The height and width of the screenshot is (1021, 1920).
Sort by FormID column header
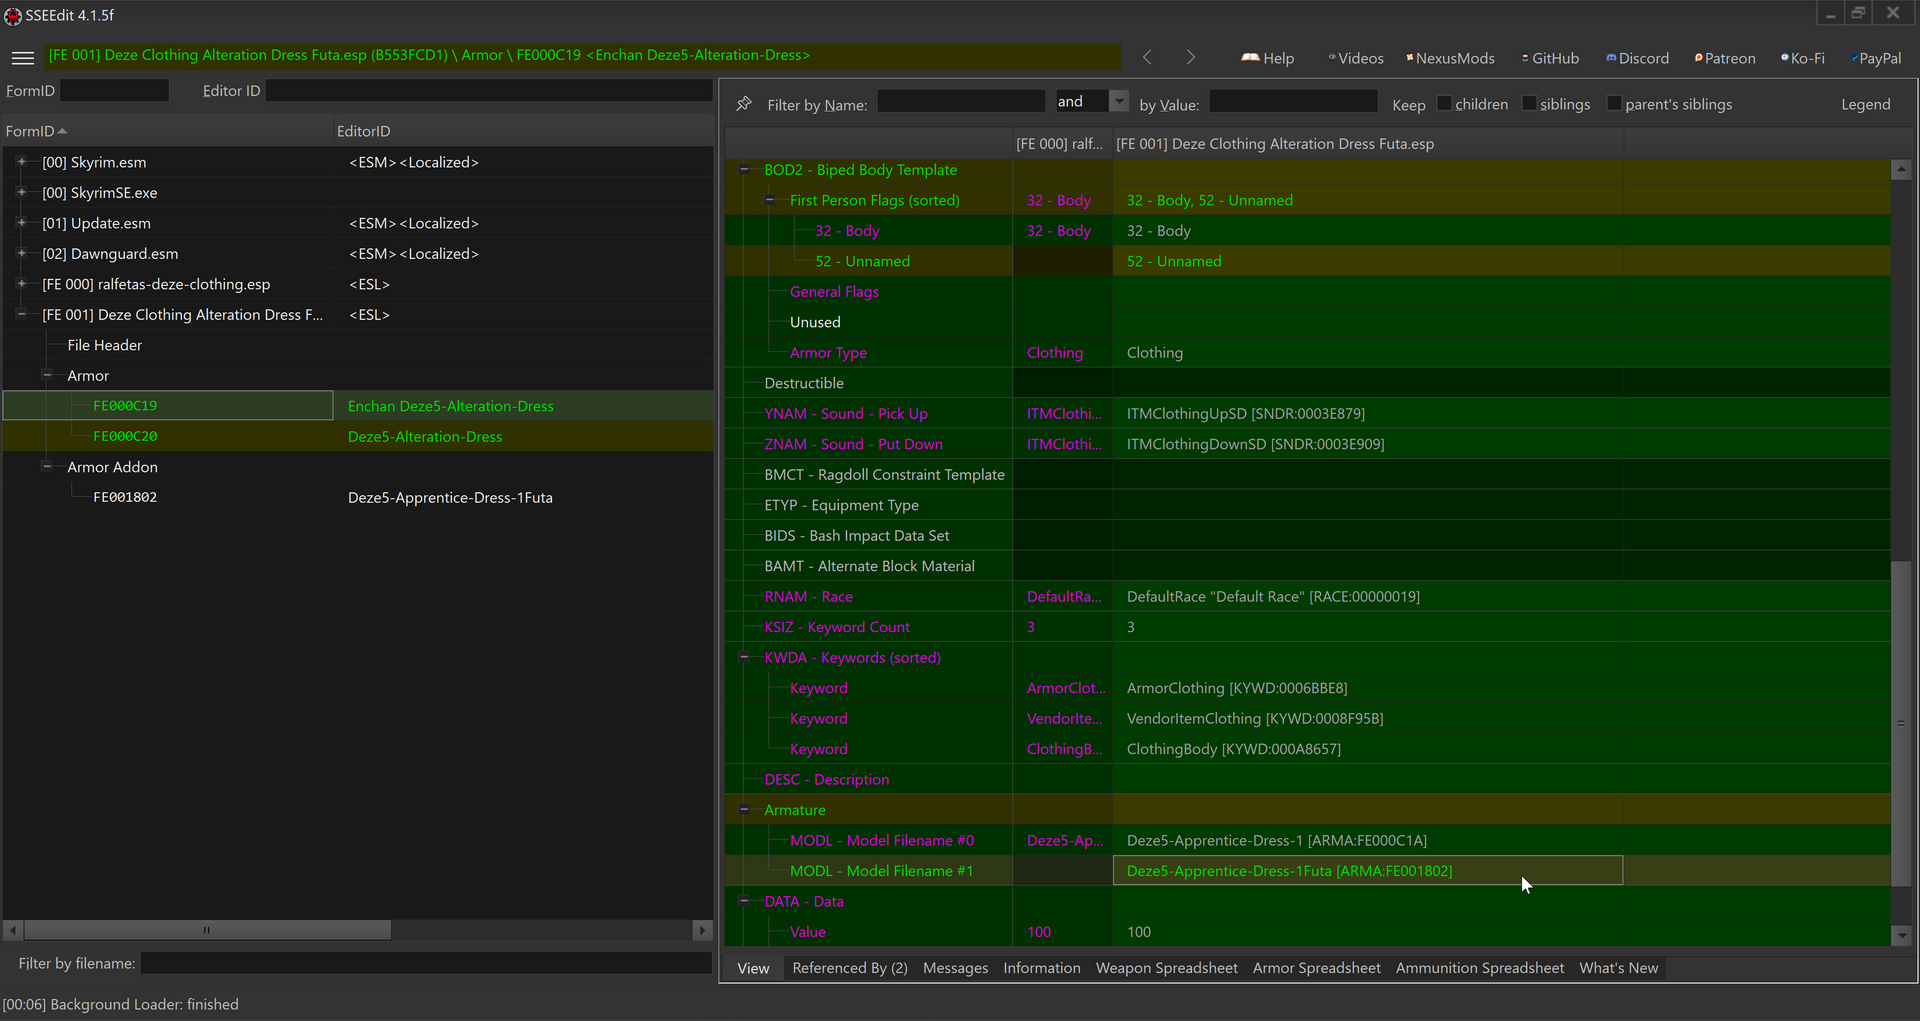167,131
